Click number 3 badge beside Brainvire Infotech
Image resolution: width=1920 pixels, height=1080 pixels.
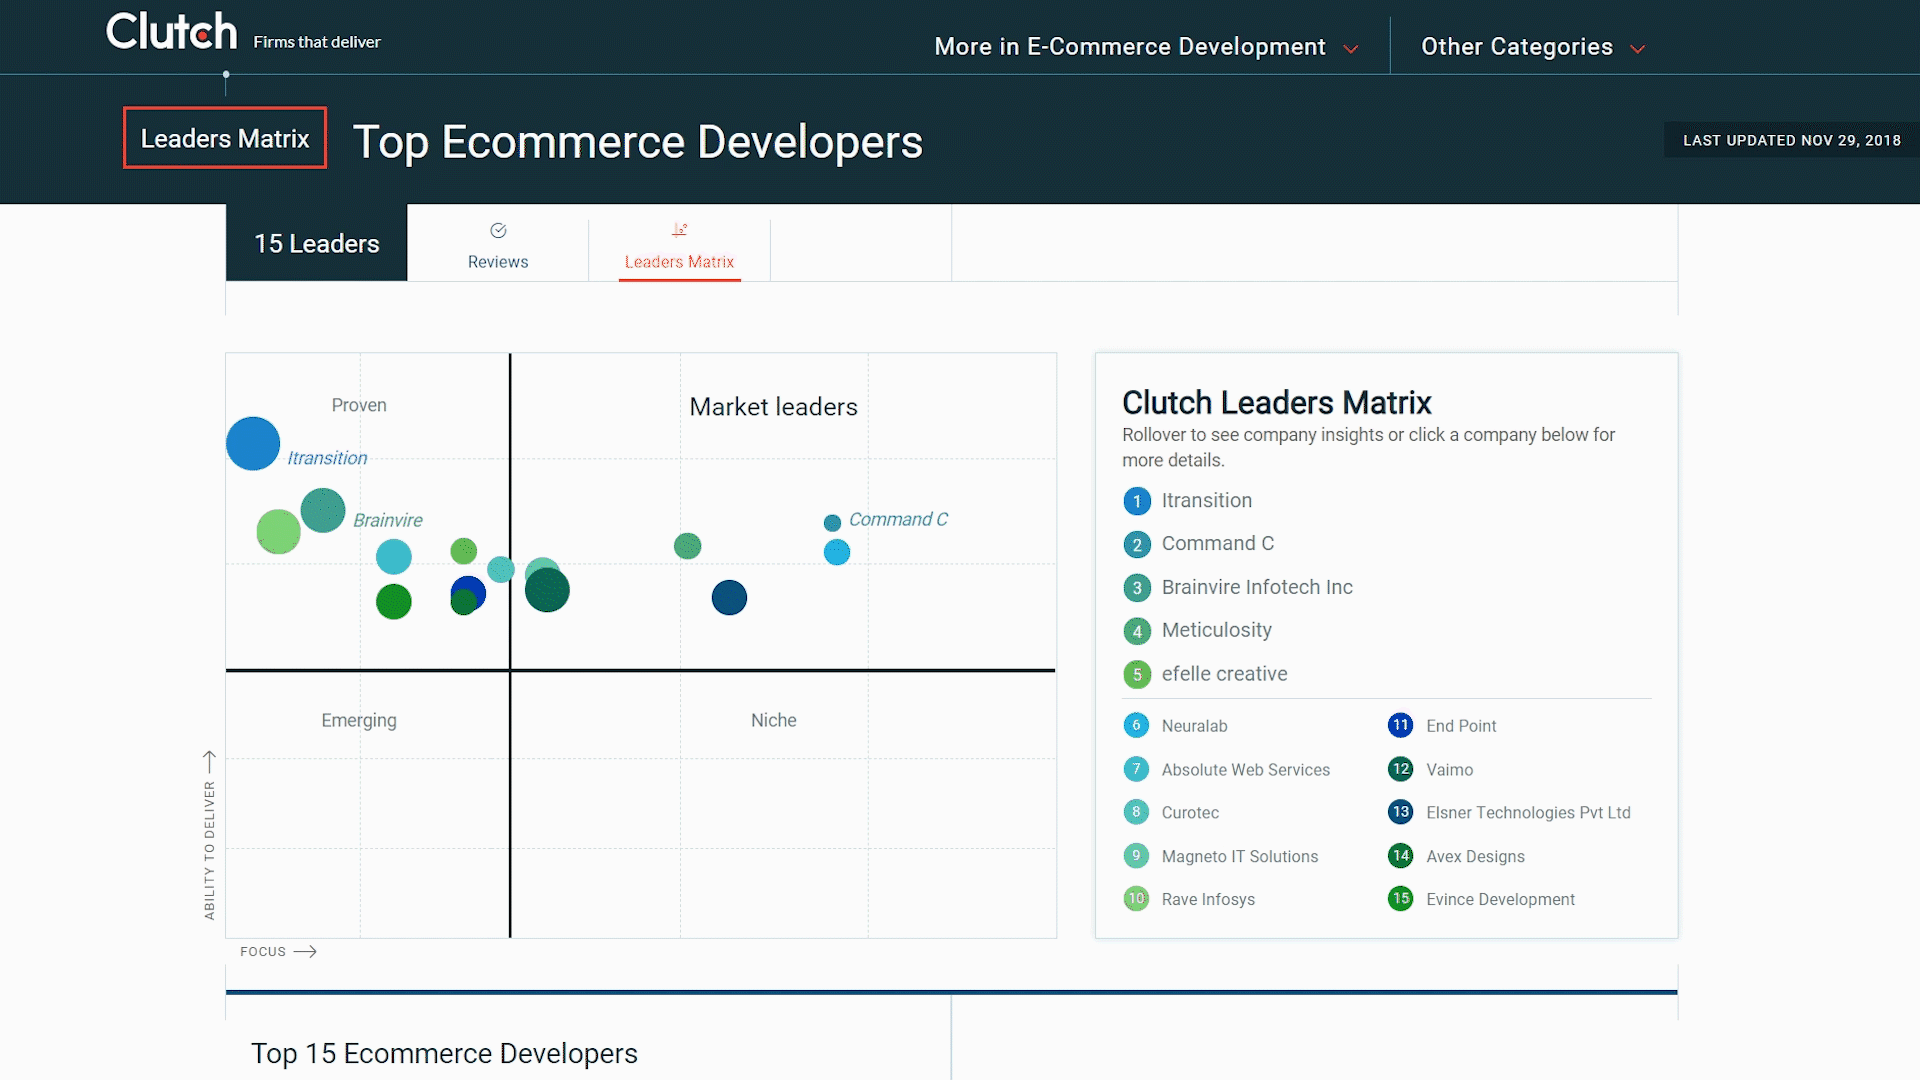pos(1136,588)
